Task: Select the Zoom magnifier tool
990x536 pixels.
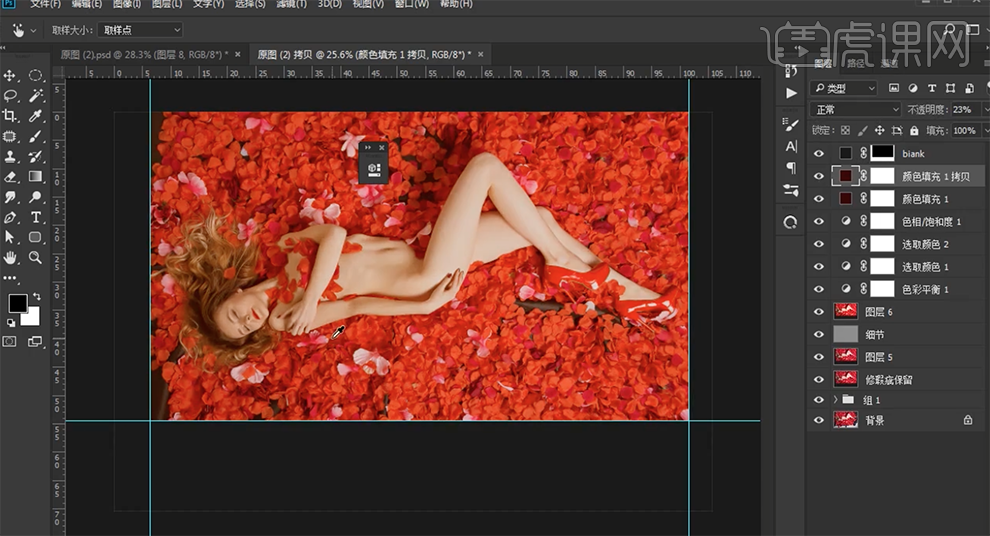Action: click(x=36, y=257)
